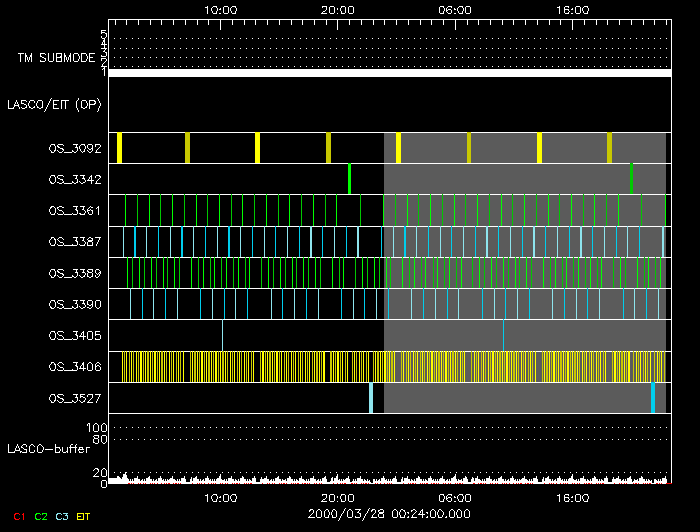Click the OS_3527 row label
Image resolution: width=700 pixels, height=532 pixels.
[75, 398]
